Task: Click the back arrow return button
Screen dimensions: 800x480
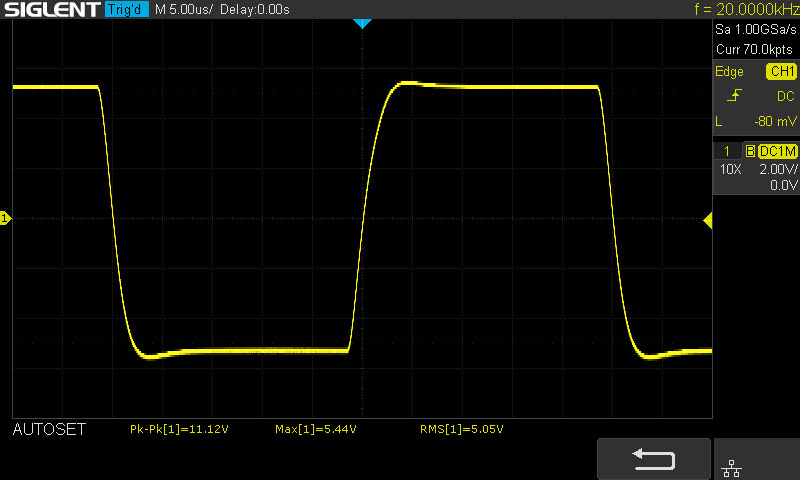Action: coord(654,459)
